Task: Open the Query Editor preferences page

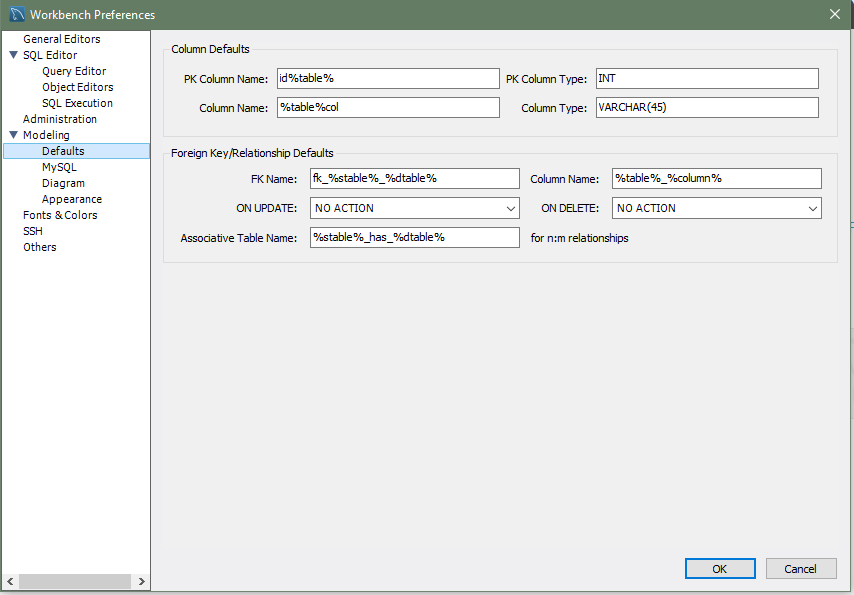Action: pos(74,71)
